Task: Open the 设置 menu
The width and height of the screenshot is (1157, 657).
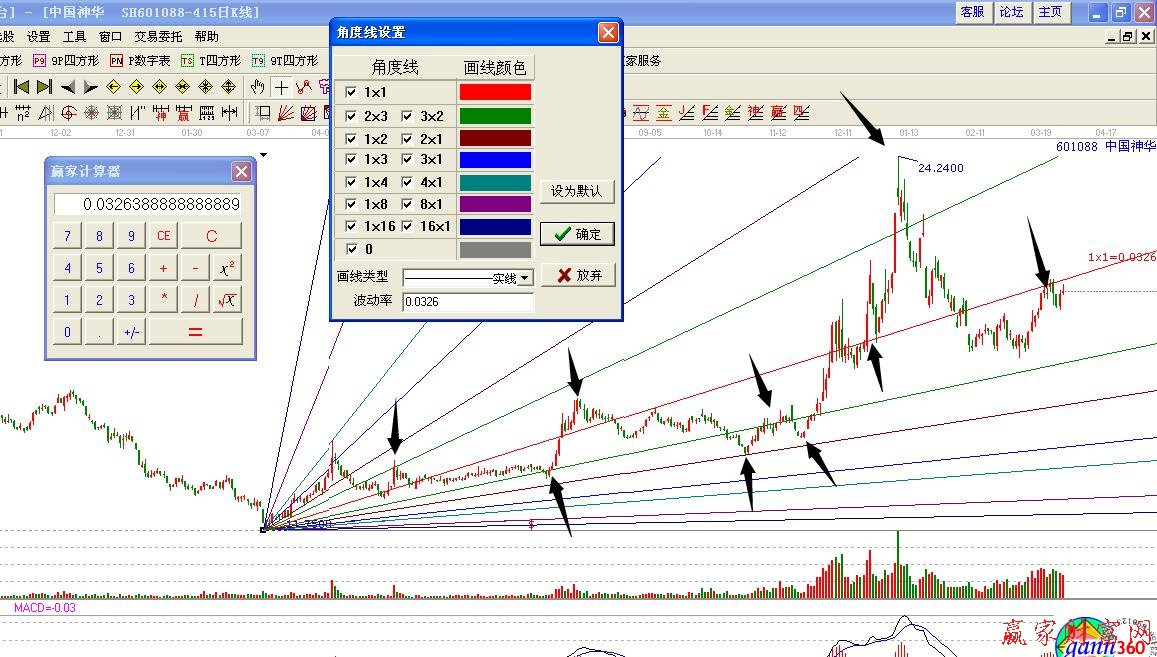Action: [x=38, y=36]
